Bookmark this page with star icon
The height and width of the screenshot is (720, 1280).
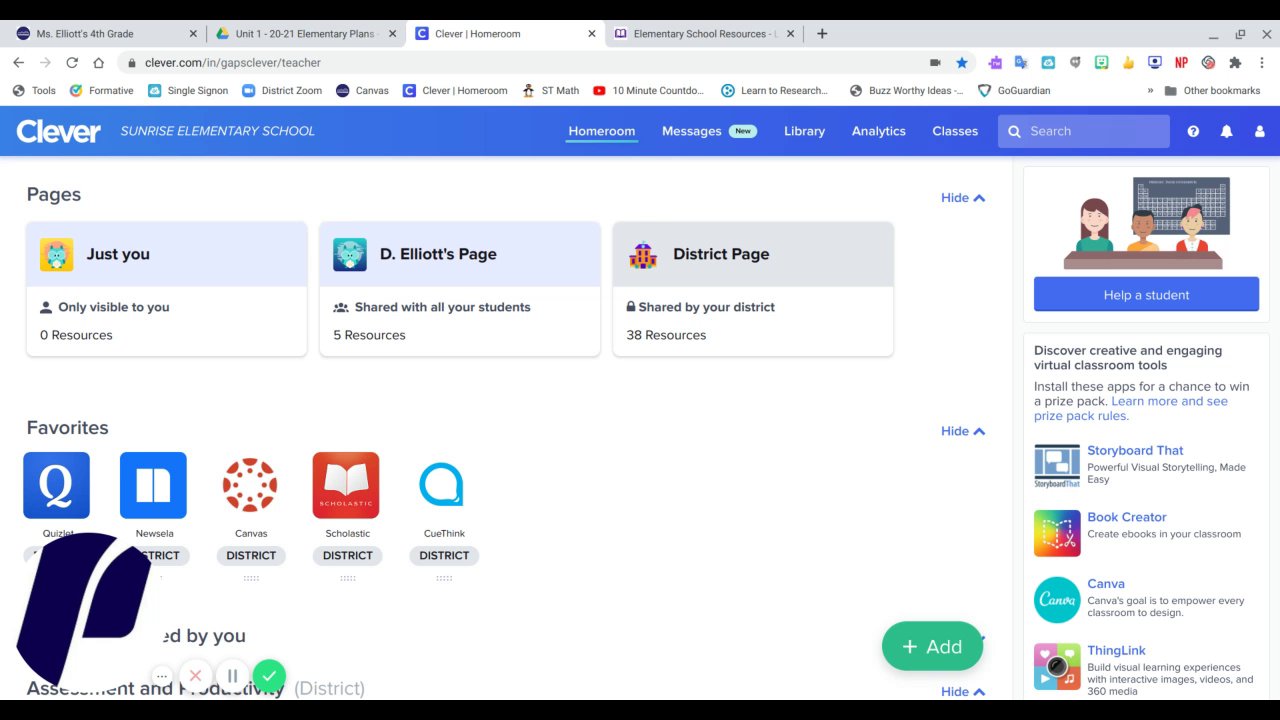pyautogui.click(x=962, y=62)
